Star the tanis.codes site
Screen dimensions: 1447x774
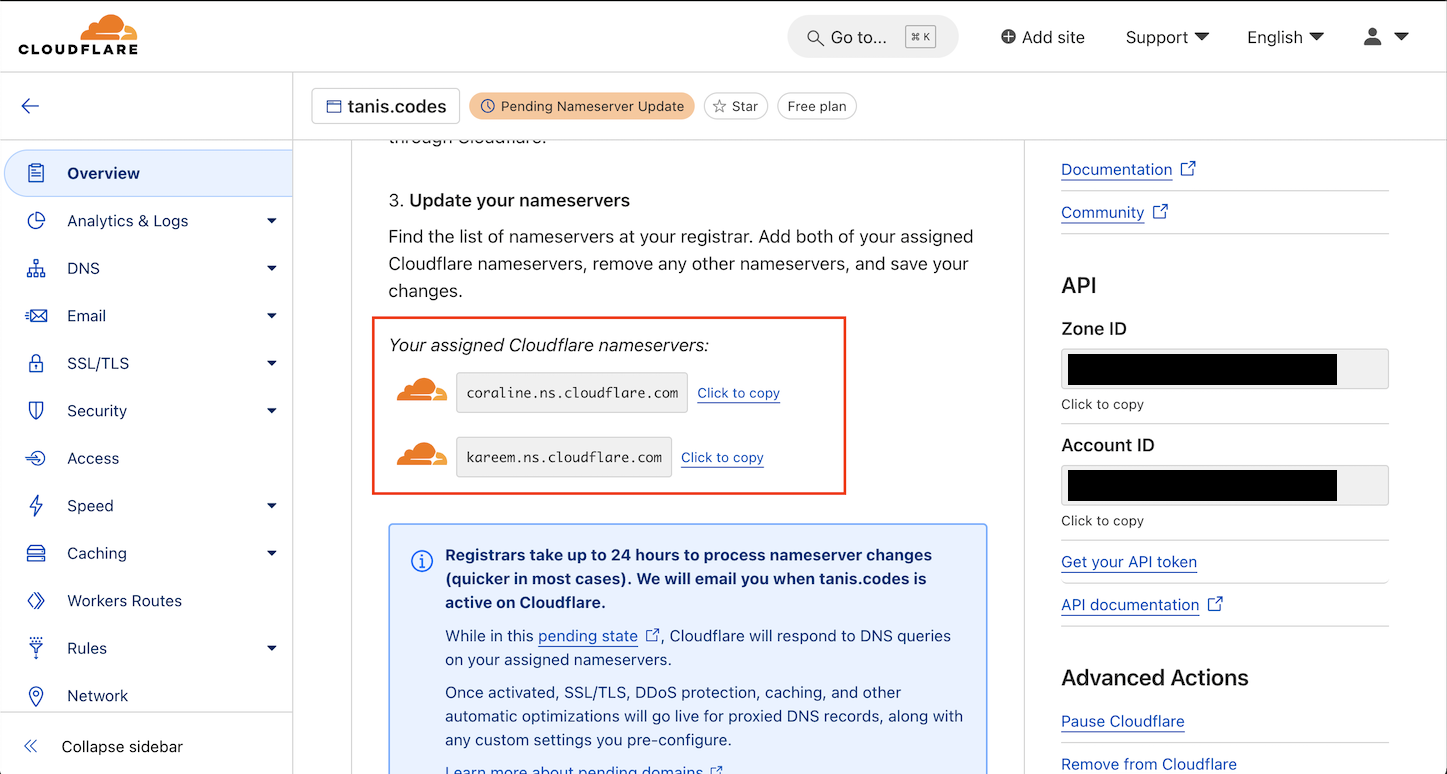point(735,106)
